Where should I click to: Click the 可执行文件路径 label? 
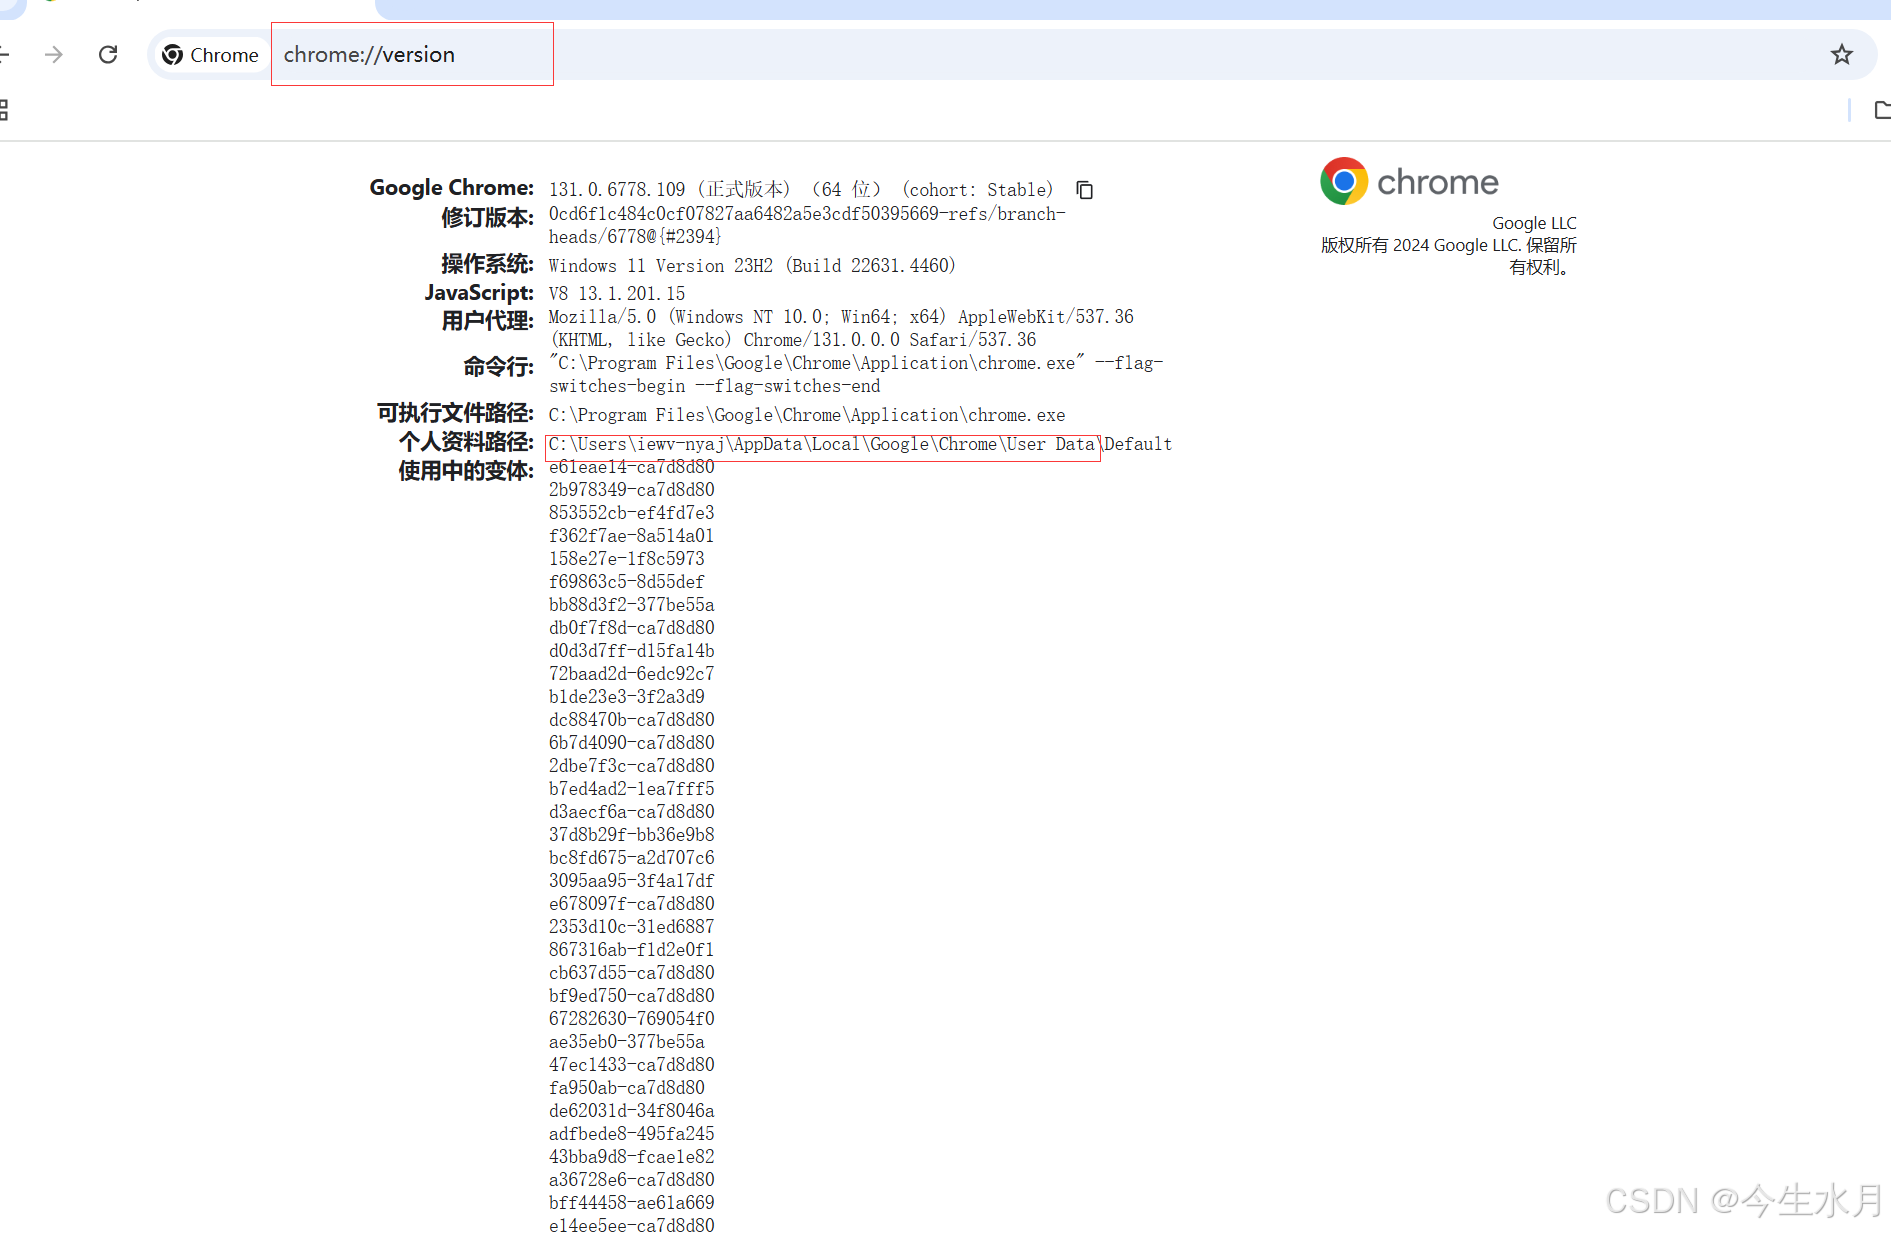click(455, 413)
